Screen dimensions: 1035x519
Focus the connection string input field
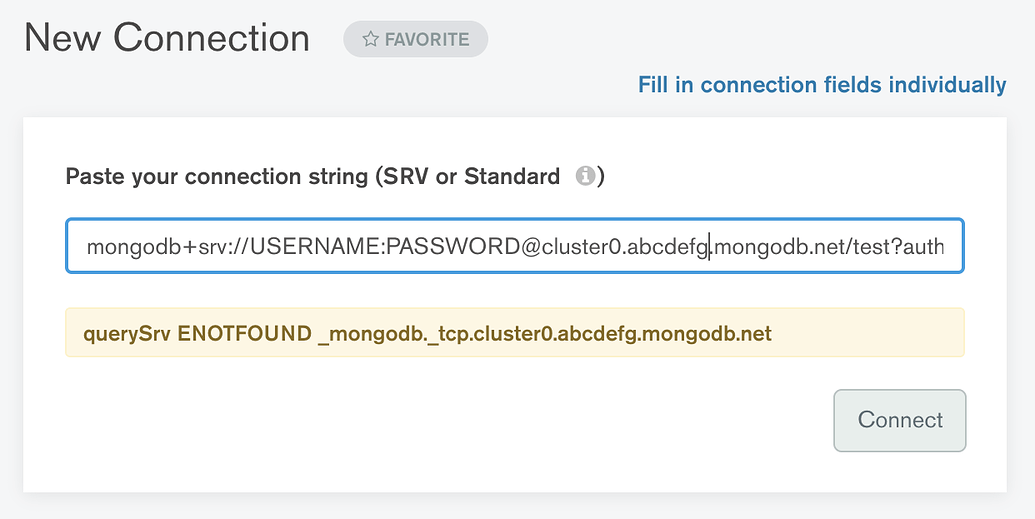tap(515, 246)
